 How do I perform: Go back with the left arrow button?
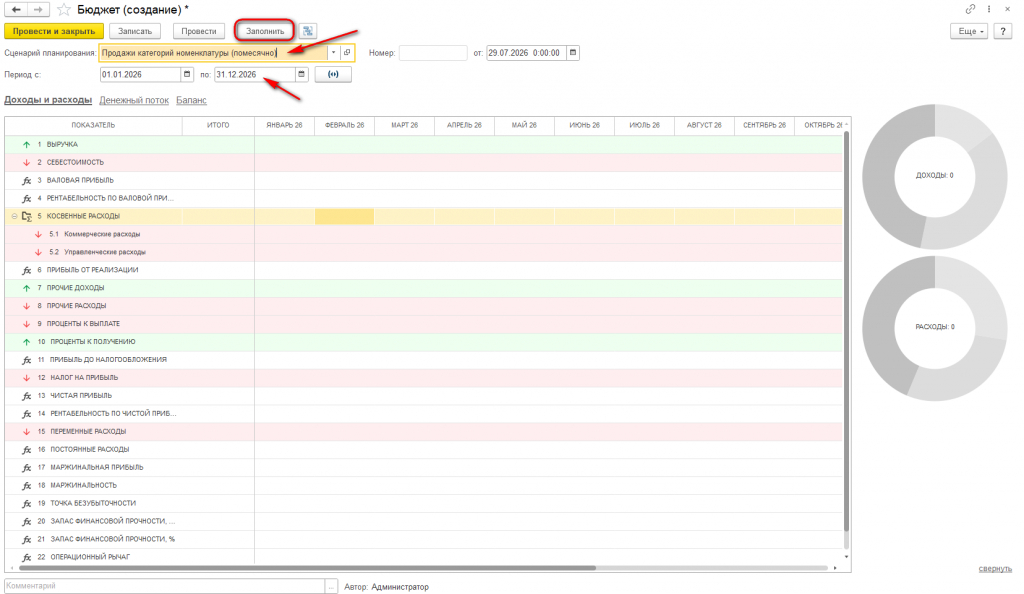pos(16,10)
